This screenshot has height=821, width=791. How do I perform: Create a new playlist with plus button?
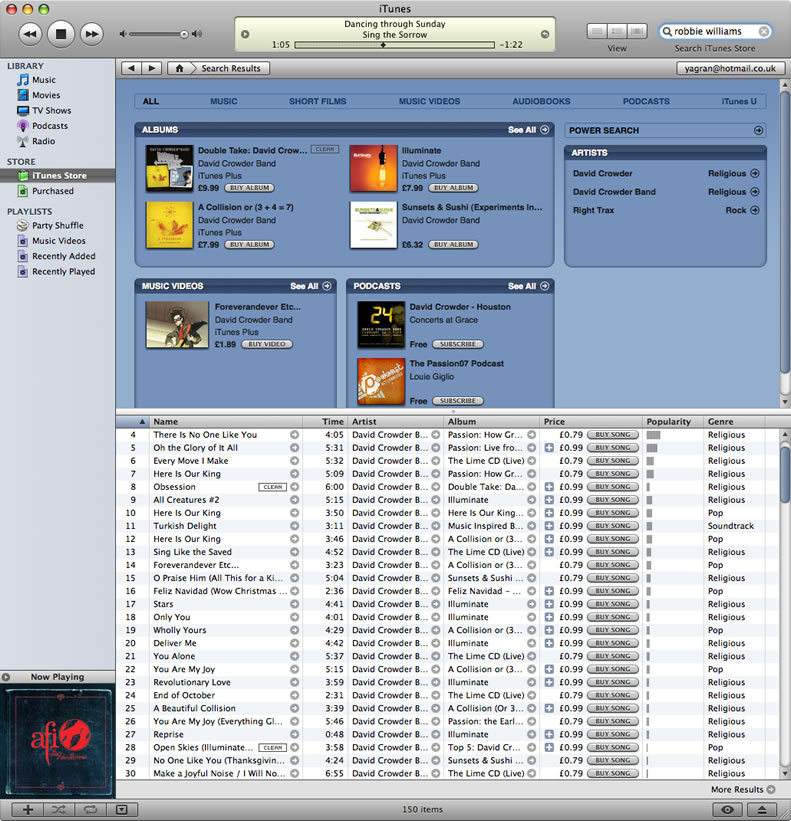[28, 809]
